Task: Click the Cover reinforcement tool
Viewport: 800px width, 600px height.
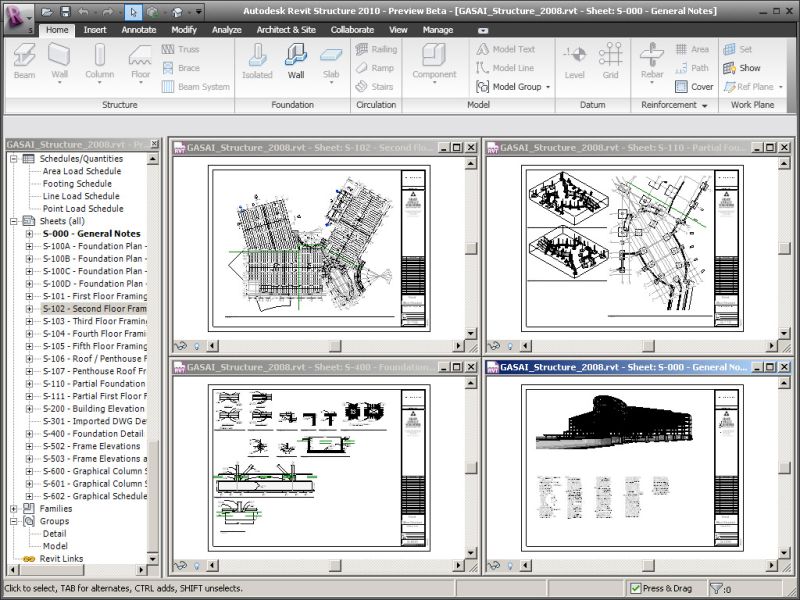Action: [694, 87]
